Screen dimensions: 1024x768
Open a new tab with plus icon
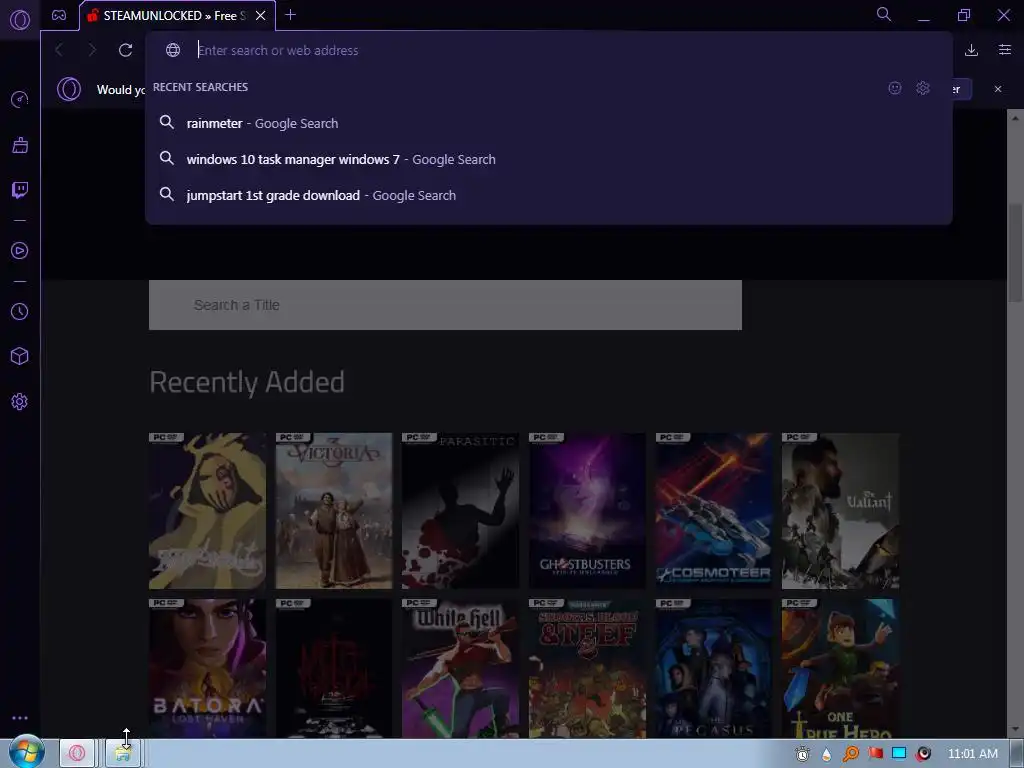tap(291, 14)
